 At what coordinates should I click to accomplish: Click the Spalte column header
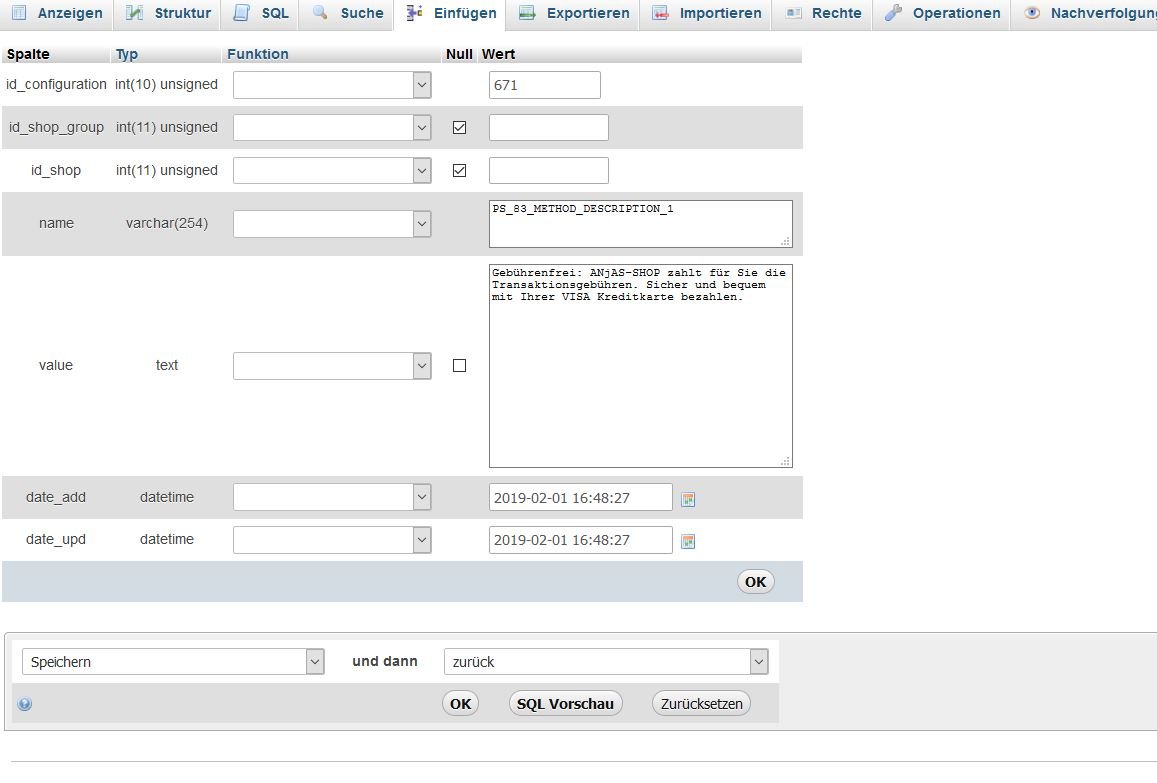tap(28, 54)
